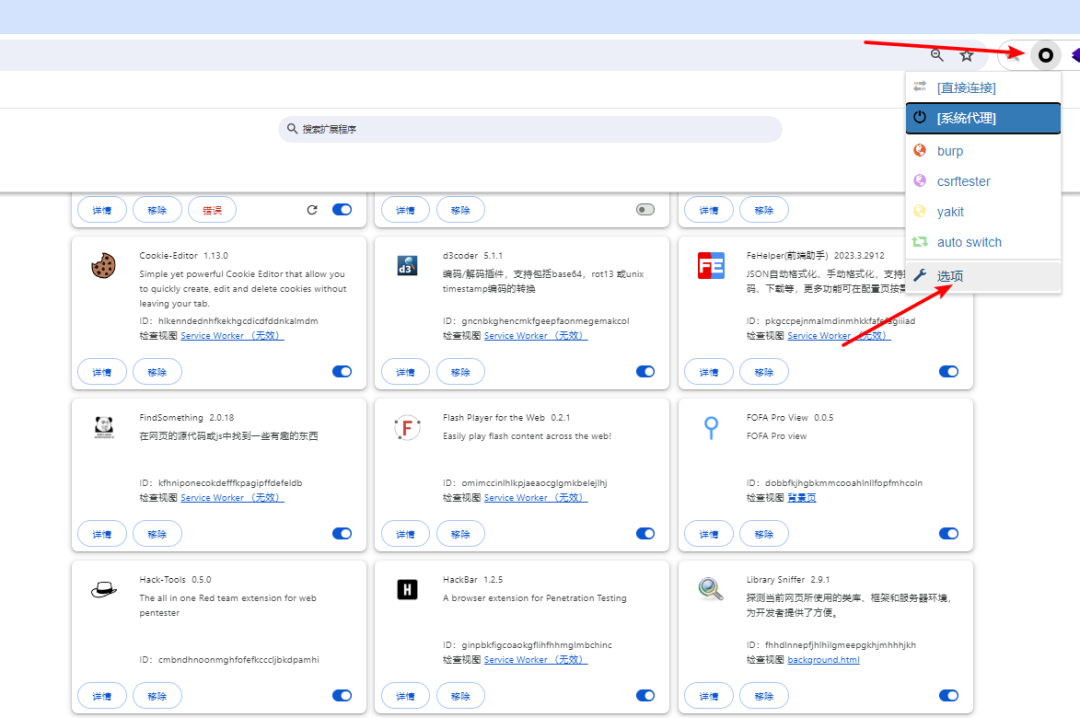Turn off the FOFA Pro View toggle
The height and width of the screenshot is (718, 1080).
(x=948, y=533)
